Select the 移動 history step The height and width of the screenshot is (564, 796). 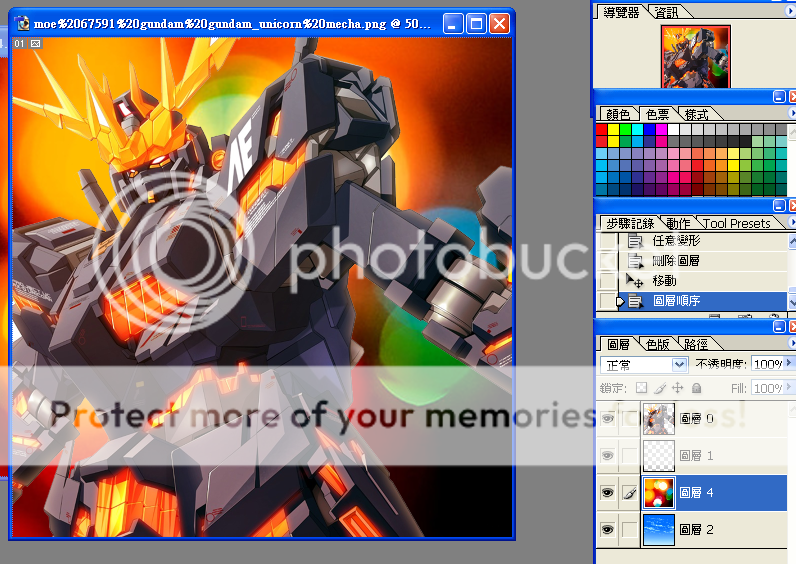(664, 281)
